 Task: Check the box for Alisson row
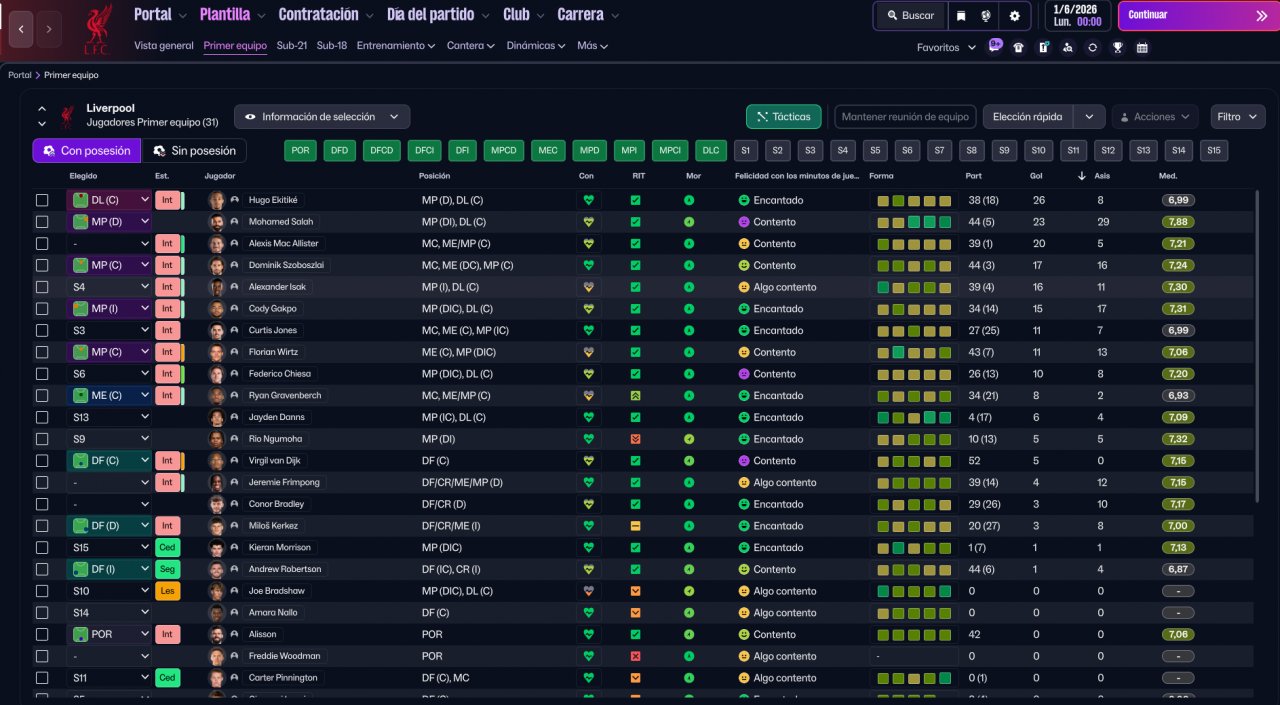(42, 635)
